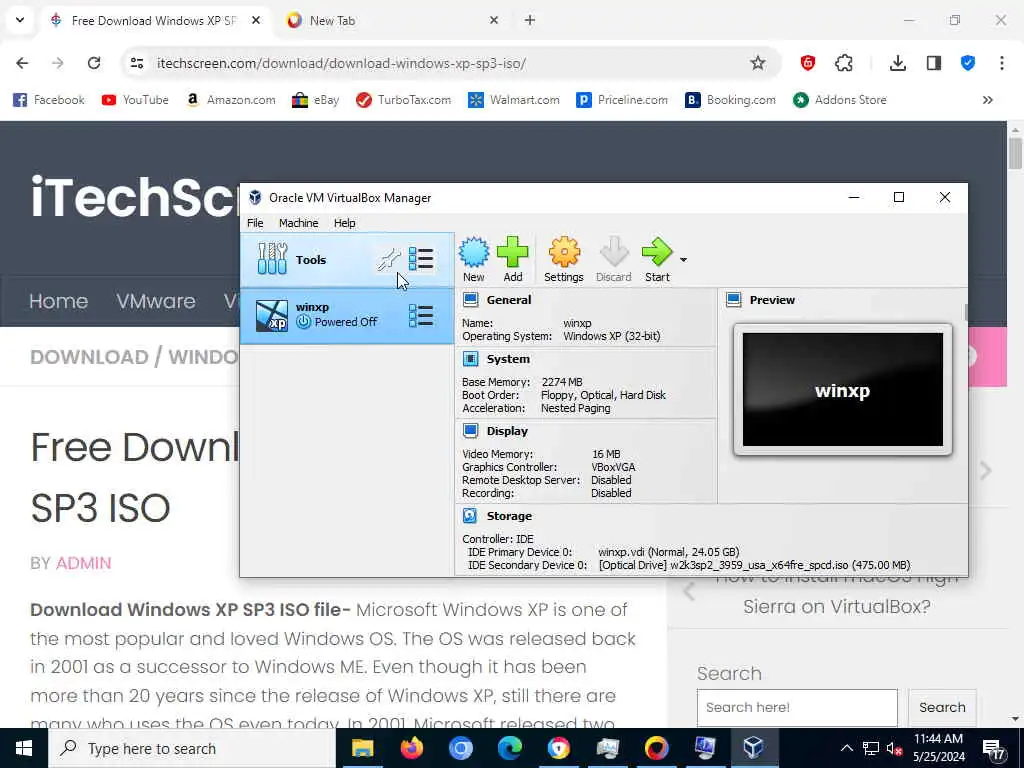Open the Help menu in VirtualBox
The height and width of the screenshot is (768, 1024).
tap(345, 223)
